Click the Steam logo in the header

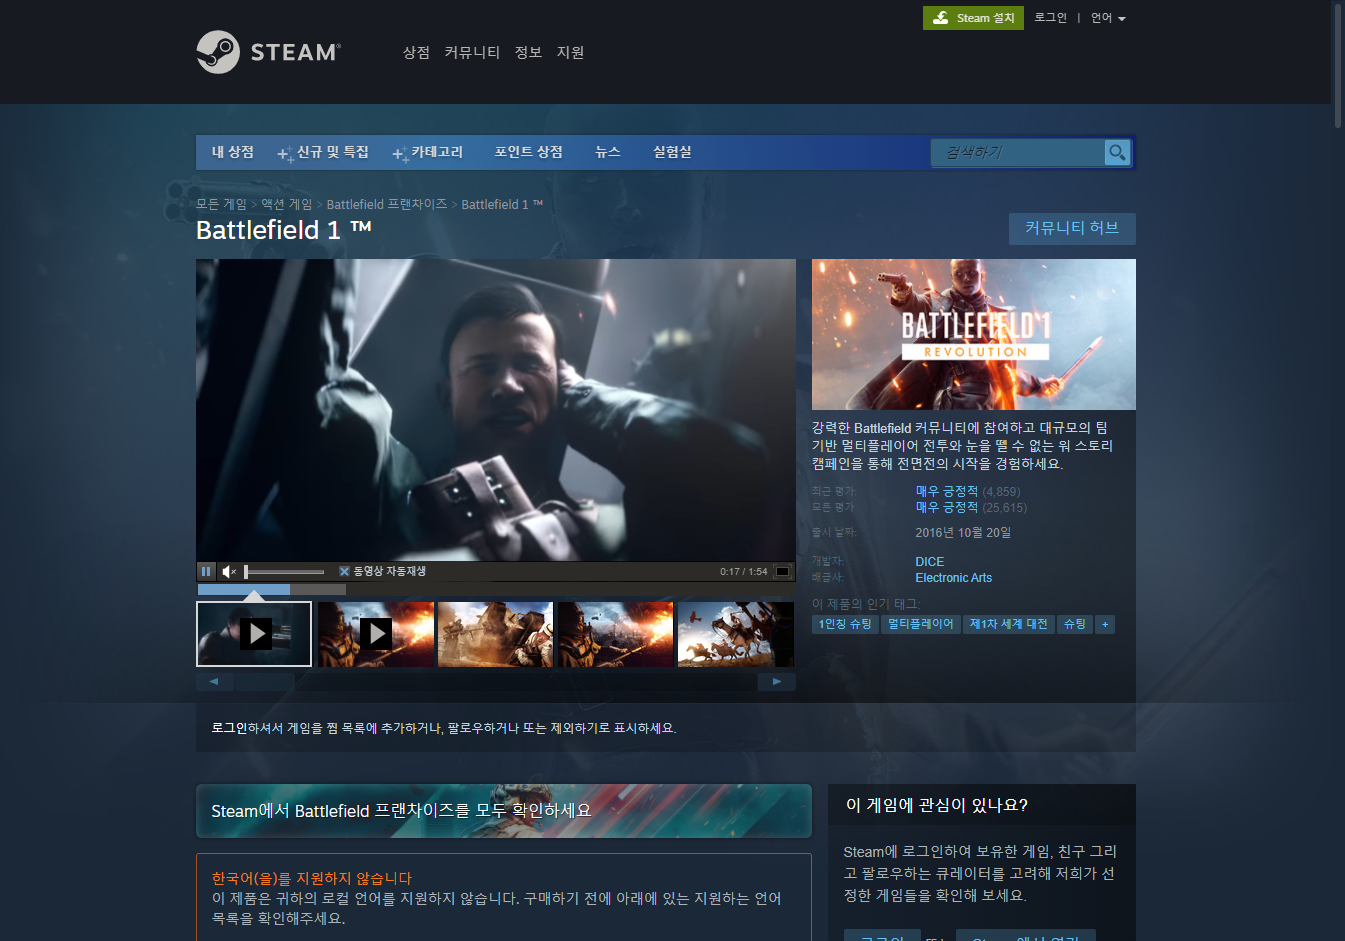coord(268,52)
